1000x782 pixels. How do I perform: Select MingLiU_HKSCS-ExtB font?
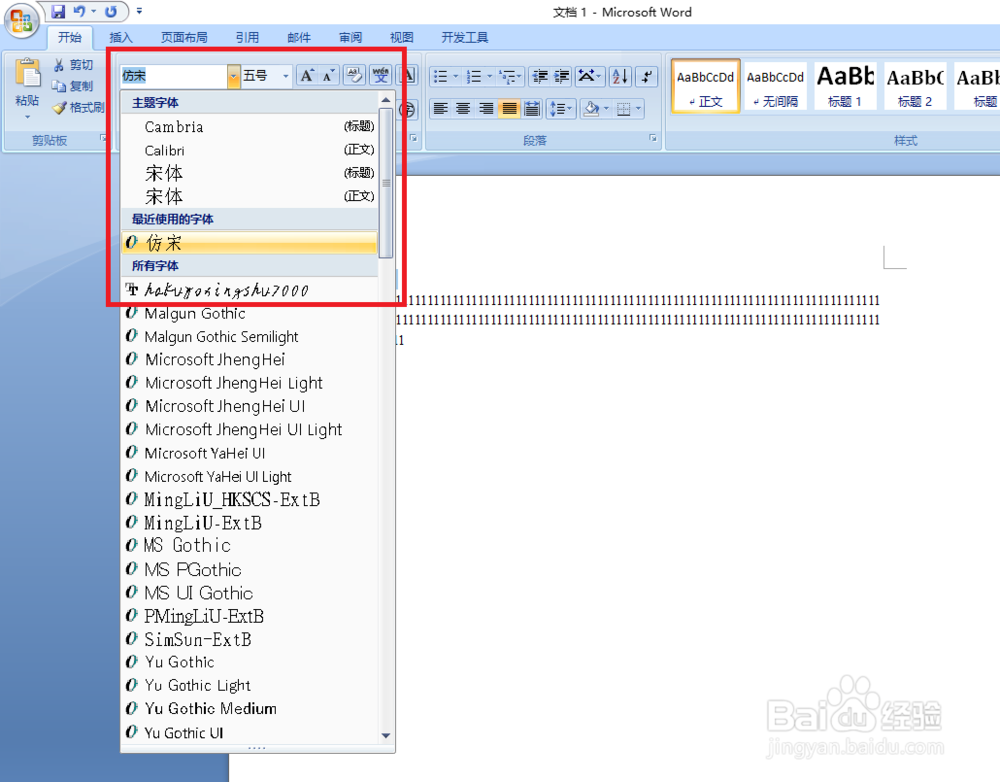[x=249, y=499]
